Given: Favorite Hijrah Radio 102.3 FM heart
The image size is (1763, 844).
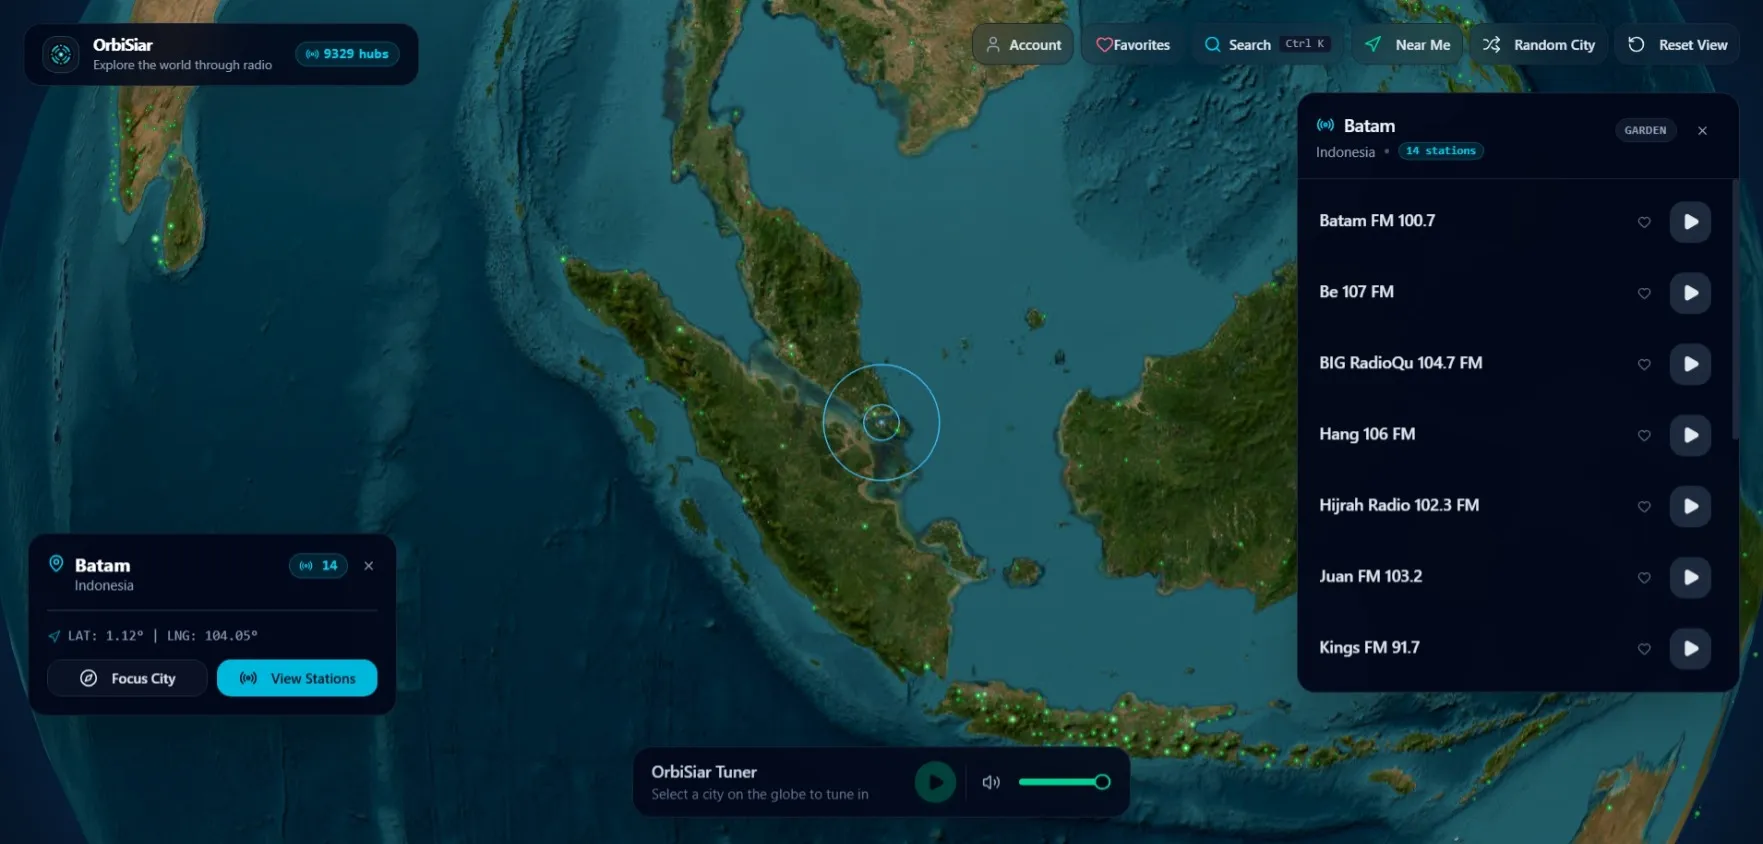Looking at the screenshot, I should 1644,506.
